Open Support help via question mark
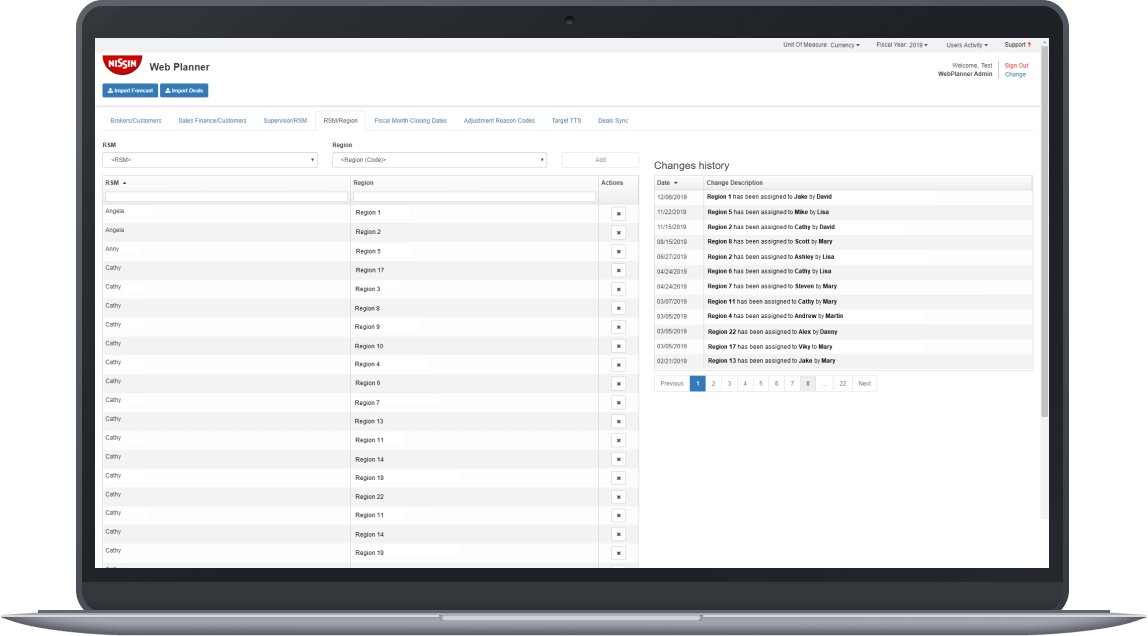 (x=1028, y=44)
